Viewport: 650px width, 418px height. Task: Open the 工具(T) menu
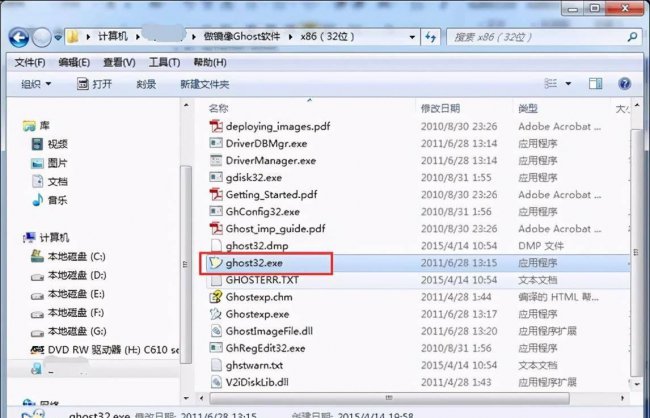(x=164, y=63)
